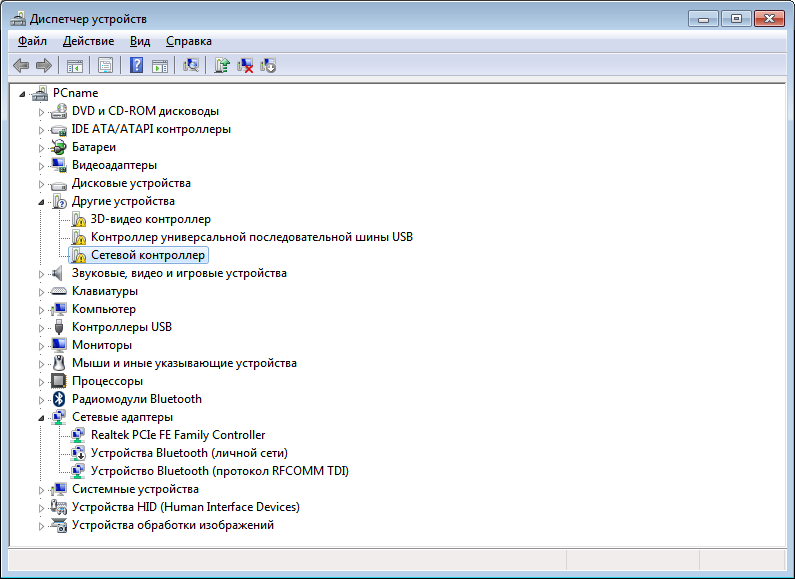The width and height of the screenshot is (795, 579).
Task: Select the DVD и CD-ROM дисководы drive icon
Action: [x=59, y=111]
